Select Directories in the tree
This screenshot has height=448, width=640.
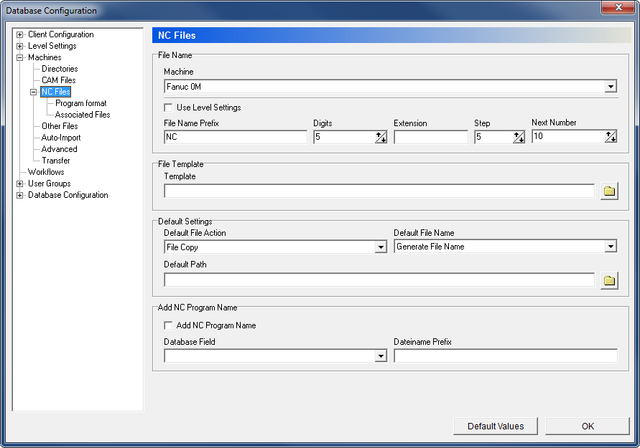pos(60,69)
